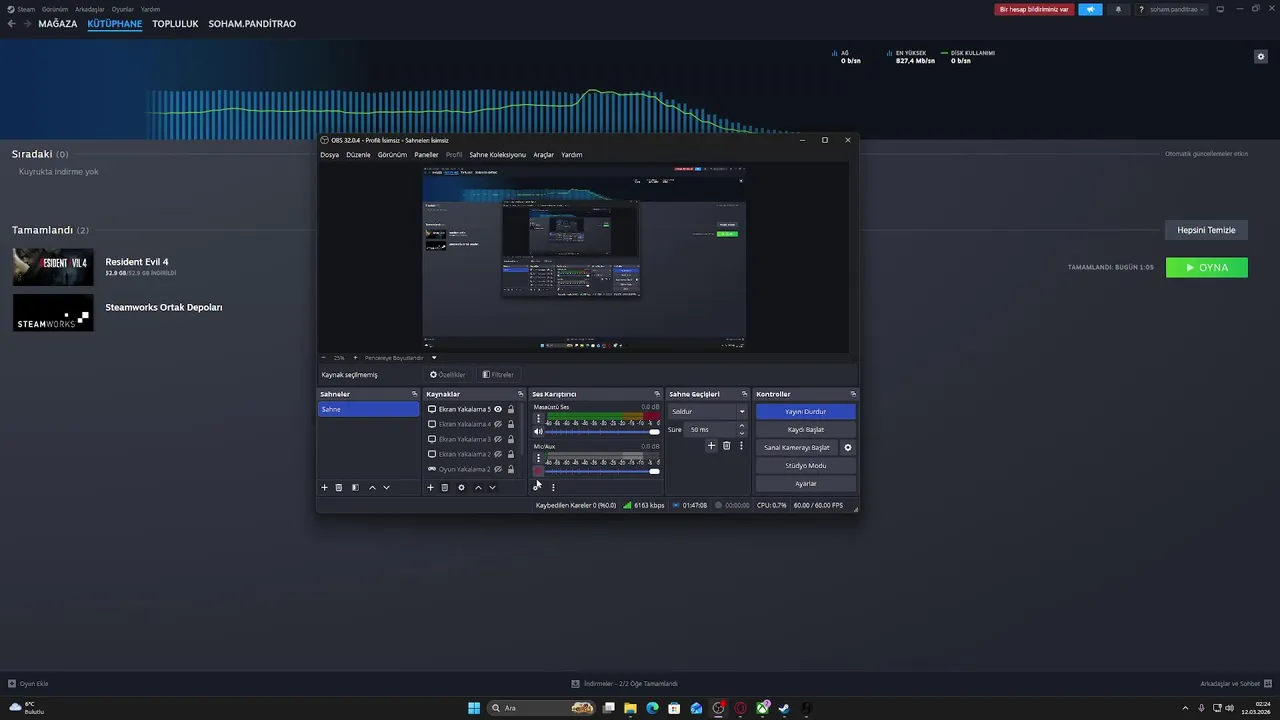
Task: Toggle lock on Ekran Yakalama 4
Action: tap(511, 424)
